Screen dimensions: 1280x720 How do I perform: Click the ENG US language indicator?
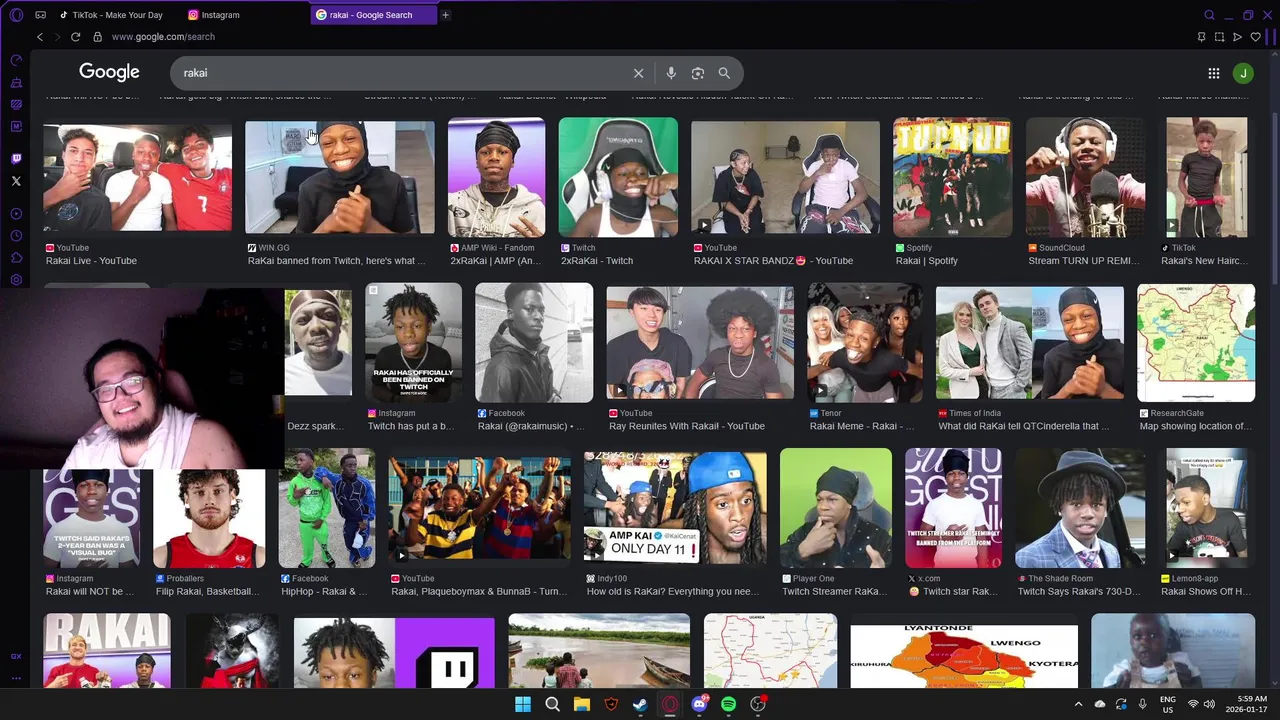(x=1168, y=704)
